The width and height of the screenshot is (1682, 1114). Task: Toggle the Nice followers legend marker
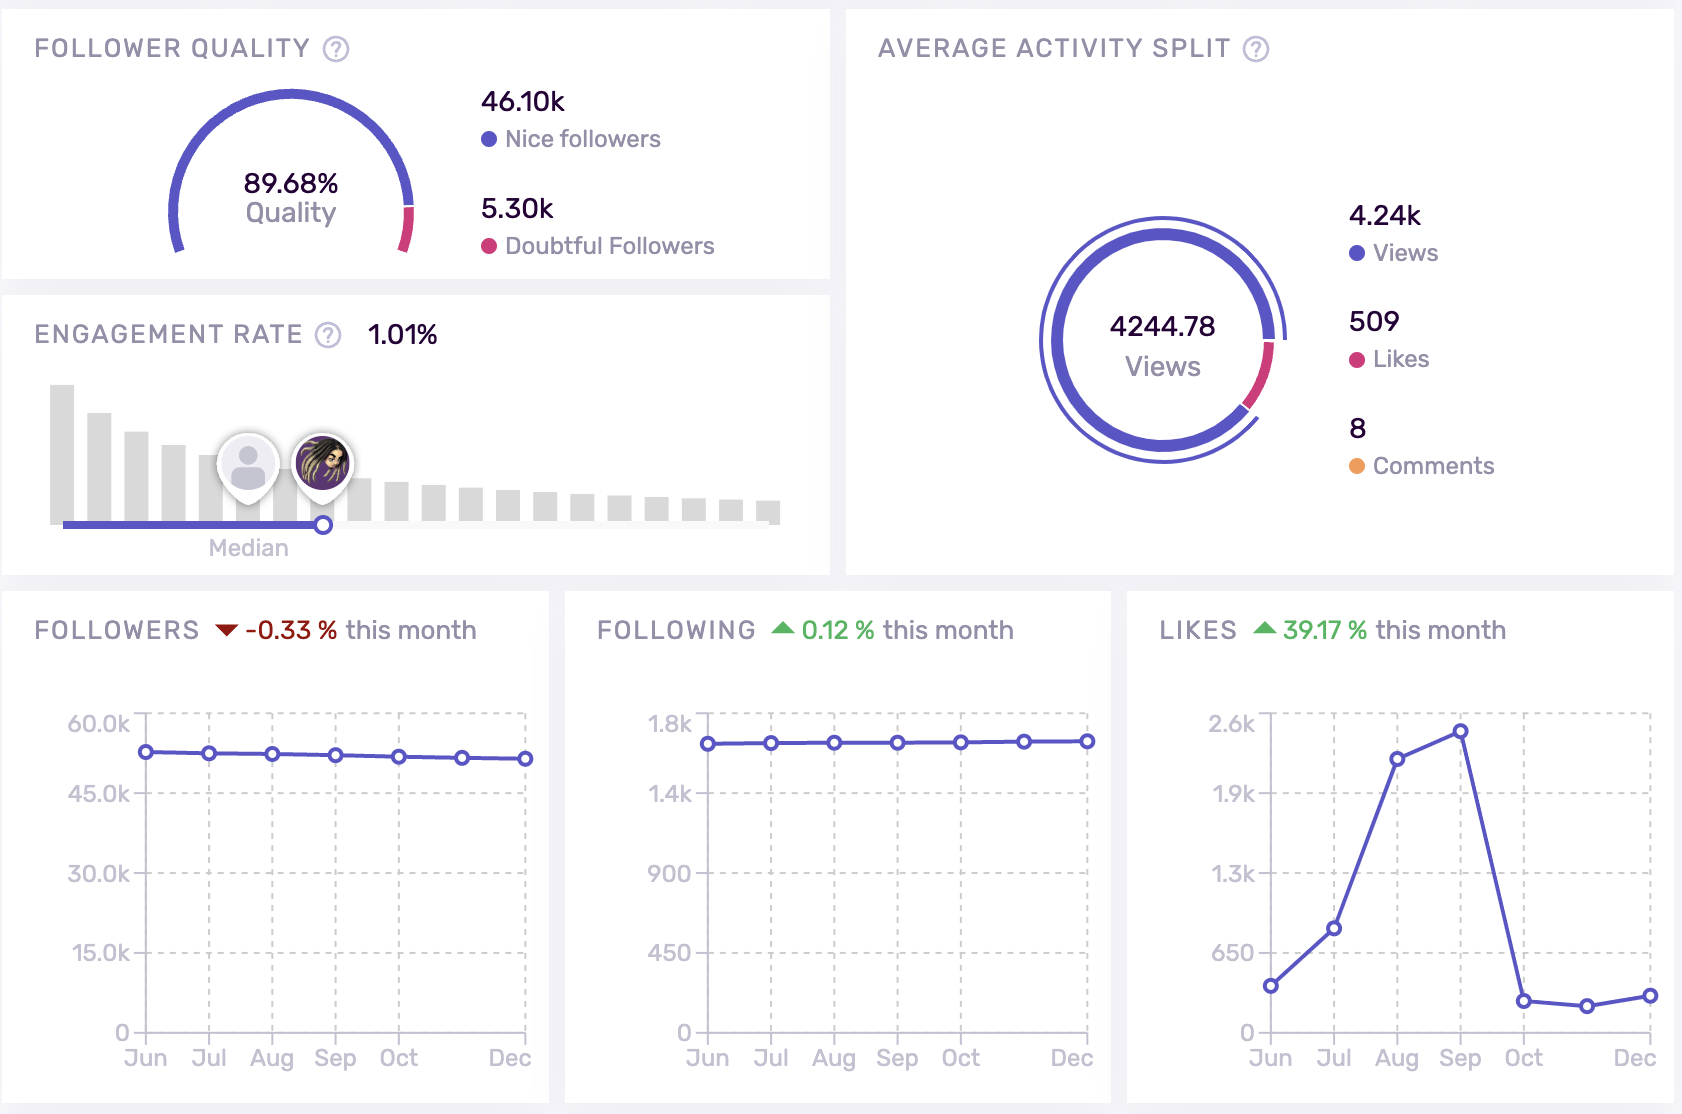pyautogui.click(x=488, y=139)
